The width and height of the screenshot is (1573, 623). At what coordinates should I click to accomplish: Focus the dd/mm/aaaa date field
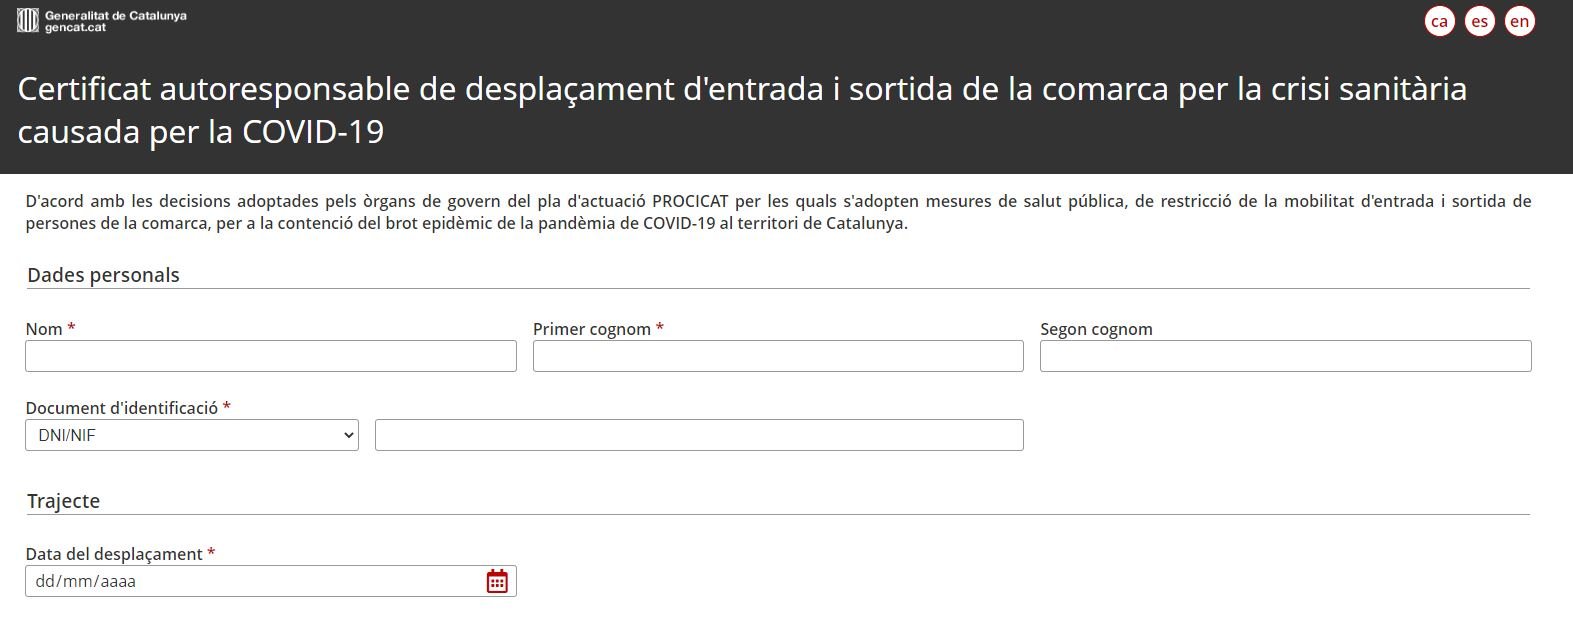click(250, 581)
